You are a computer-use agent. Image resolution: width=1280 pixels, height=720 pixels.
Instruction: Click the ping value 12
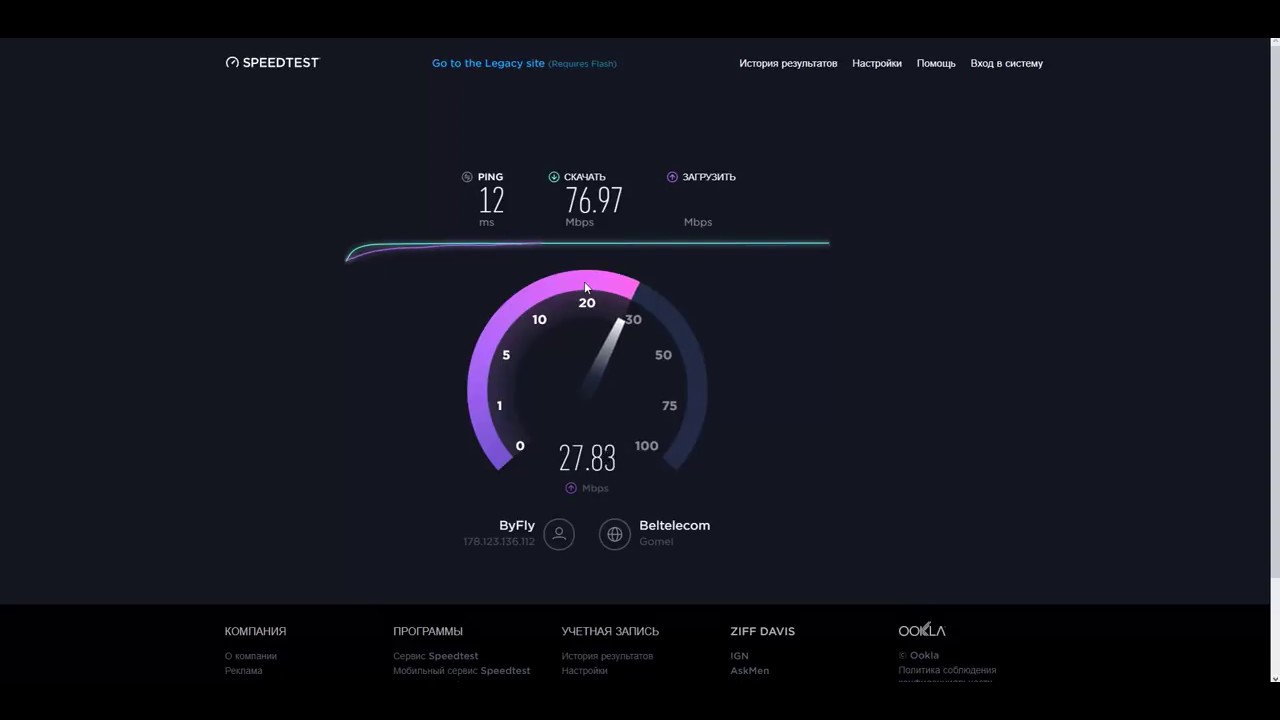491,200
